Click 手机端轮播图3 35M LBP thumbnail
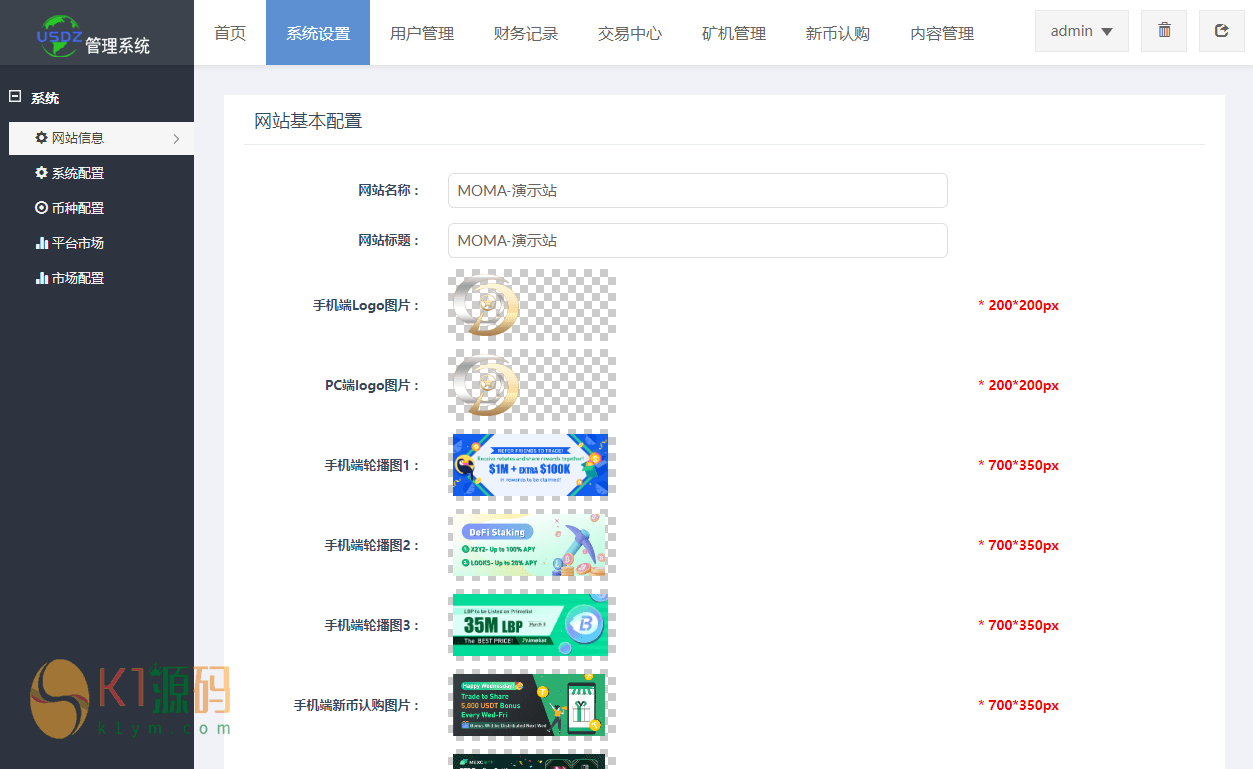 click(x=530, y=625)
